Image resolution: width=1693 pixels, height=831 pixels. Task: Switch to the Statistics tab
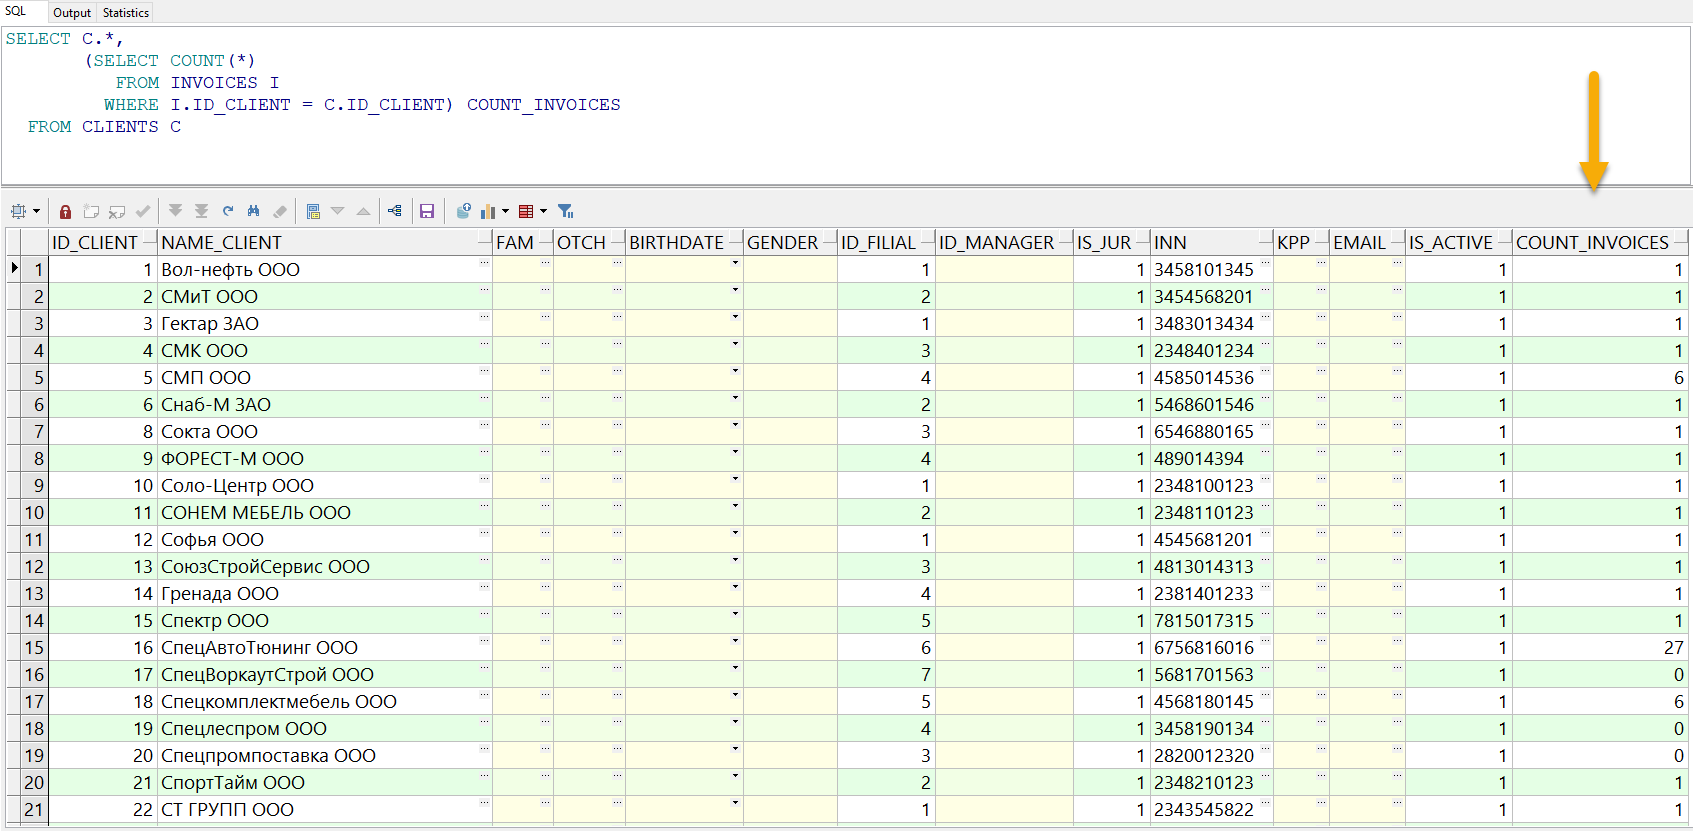[126, 13]
